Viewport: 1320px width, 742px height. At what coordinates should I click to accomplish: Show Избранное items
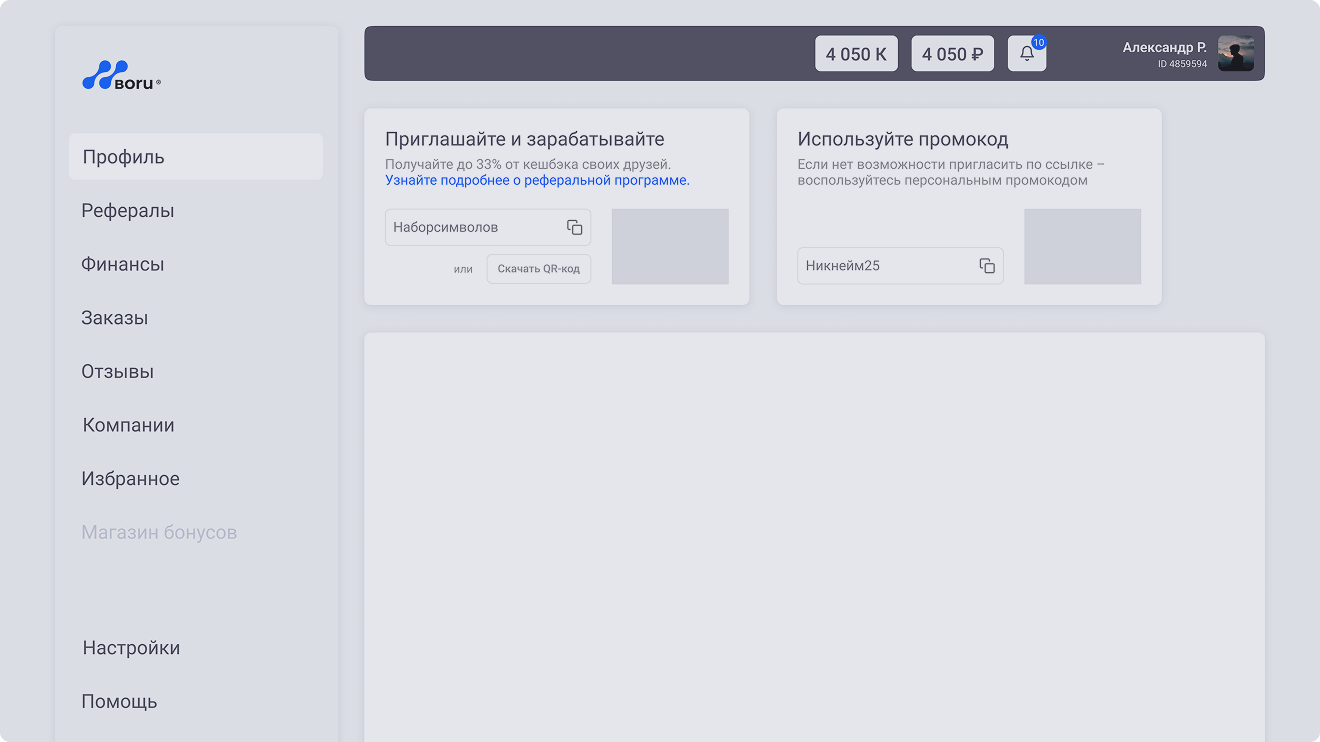tap(131, 479)
